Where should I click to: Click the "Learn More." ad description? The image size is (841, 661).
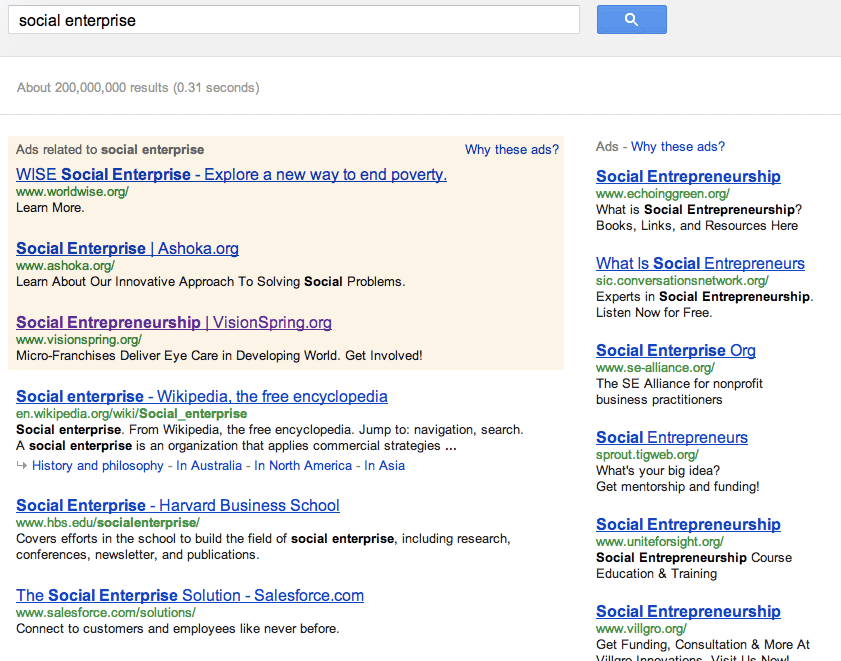click(x=50, y=208)
